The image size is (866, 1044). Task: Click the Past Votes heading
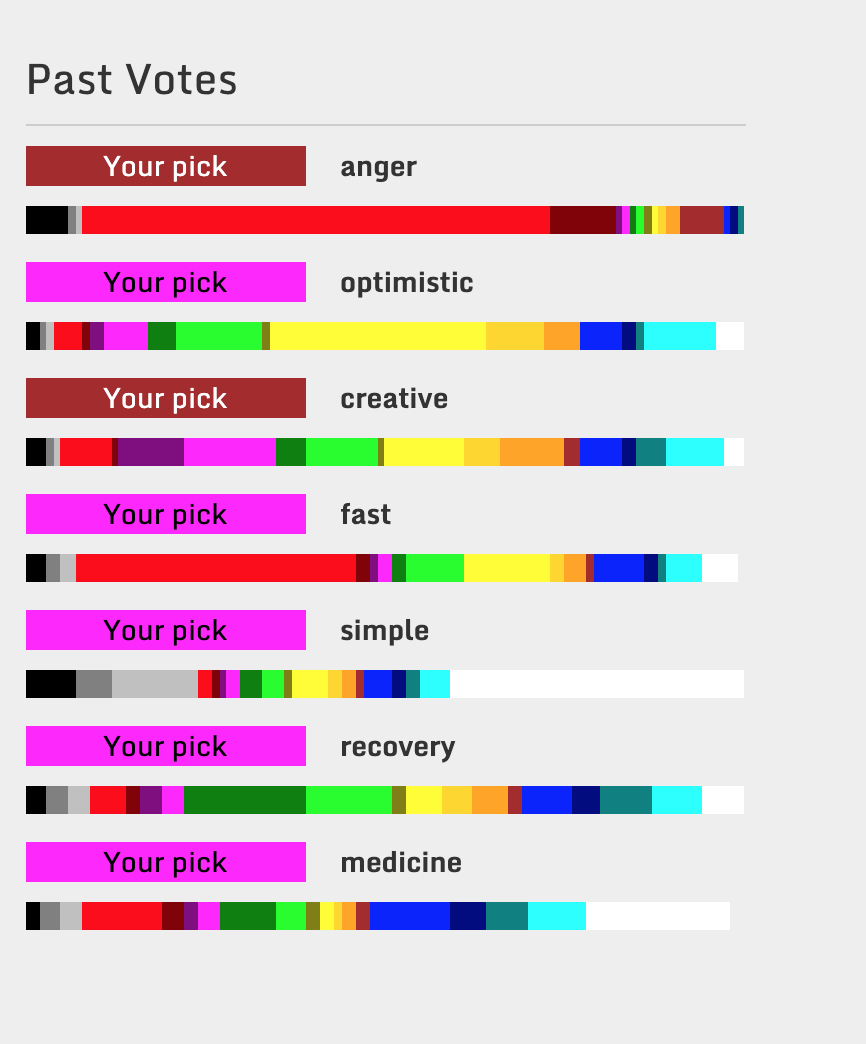click(132, 80)
